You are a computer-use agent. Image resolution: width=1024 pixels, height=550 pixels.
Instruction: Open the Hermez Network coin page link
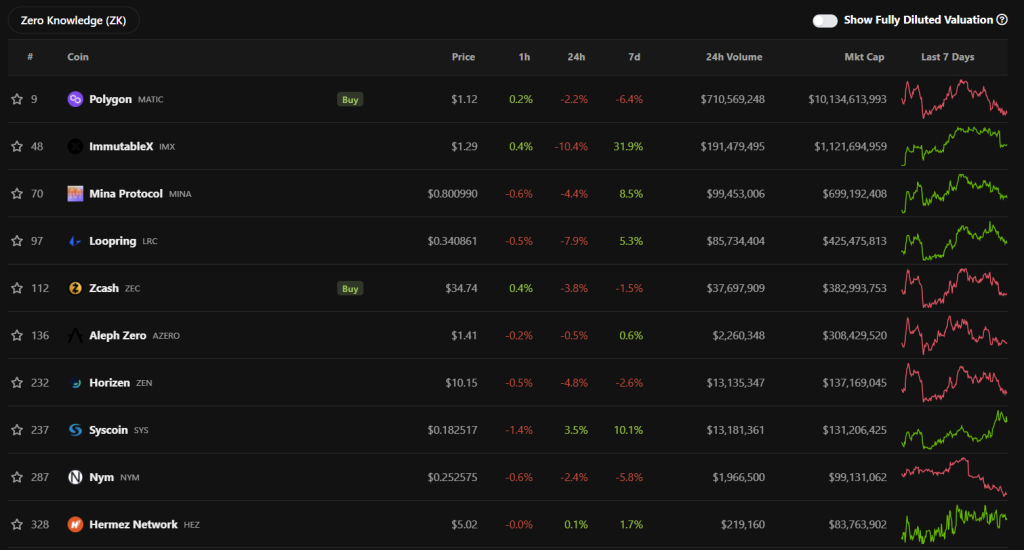pyautogui.click(x=133, y=525)
